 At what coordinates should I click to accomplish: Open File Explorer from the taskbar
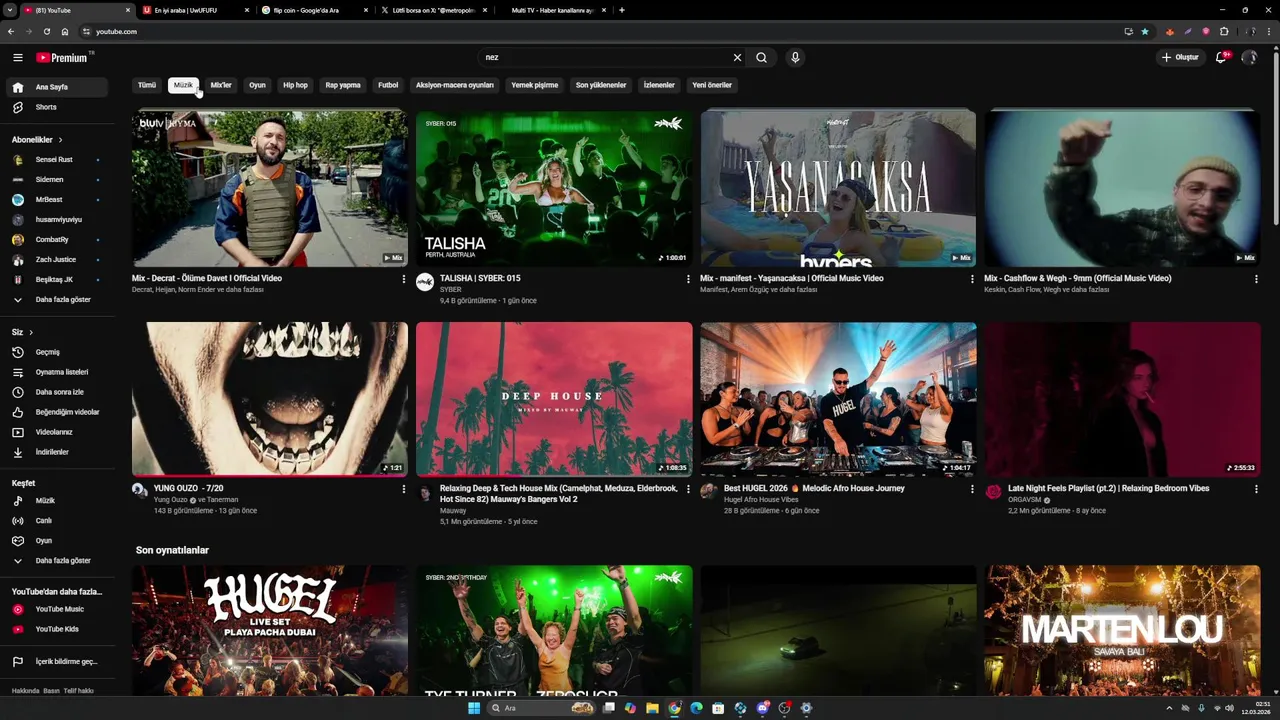tap(652, 708)
